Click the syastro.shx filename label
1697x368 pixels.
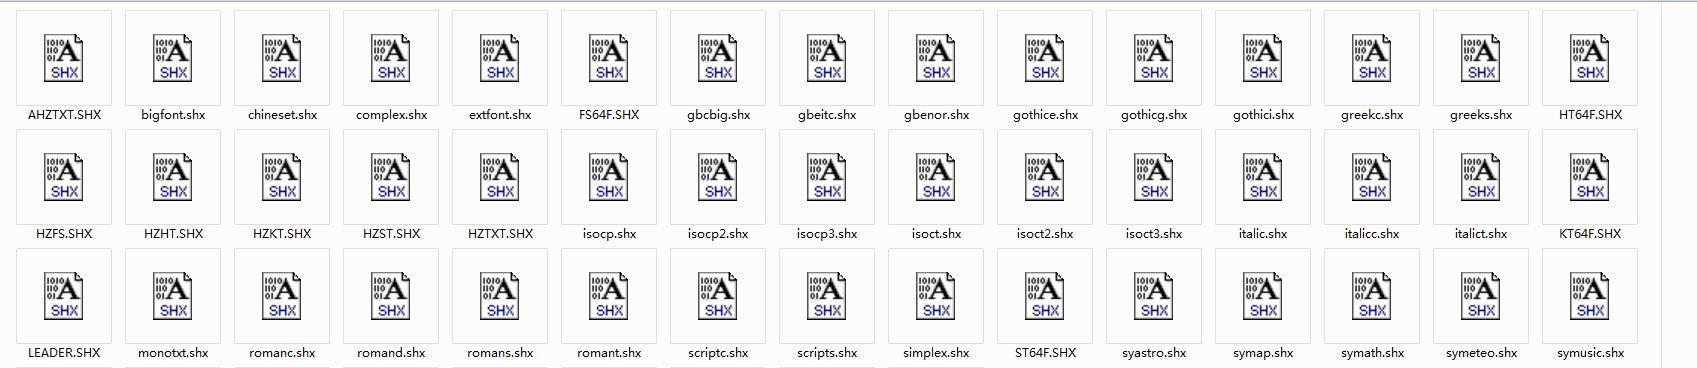1154,353
